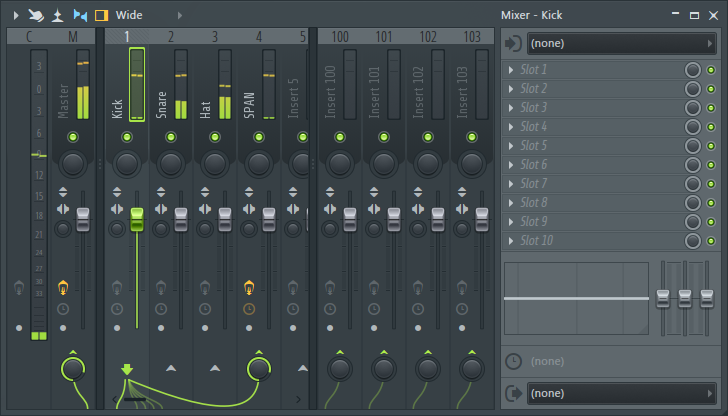The height and width of the screenshot is (416, 728).
Task: Open the audio output (none) dropdown
Action: (622, 393)
